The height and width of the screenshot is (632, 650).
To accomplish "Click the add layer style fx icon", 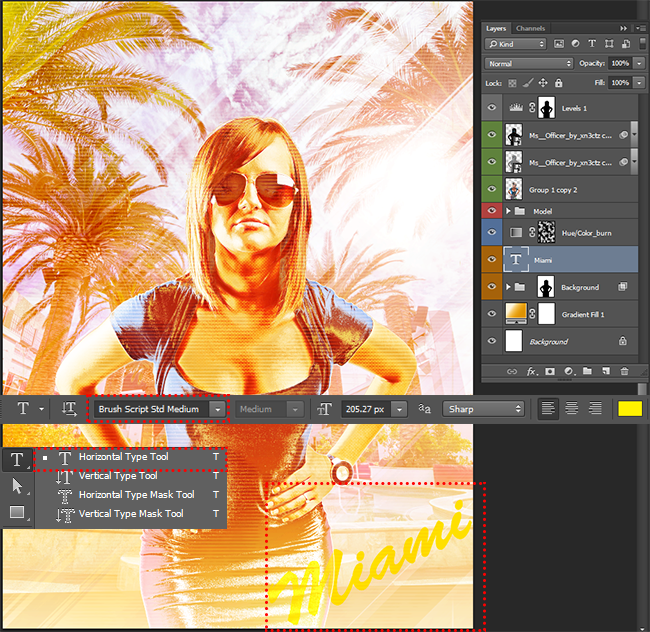I will click(531, 371).
